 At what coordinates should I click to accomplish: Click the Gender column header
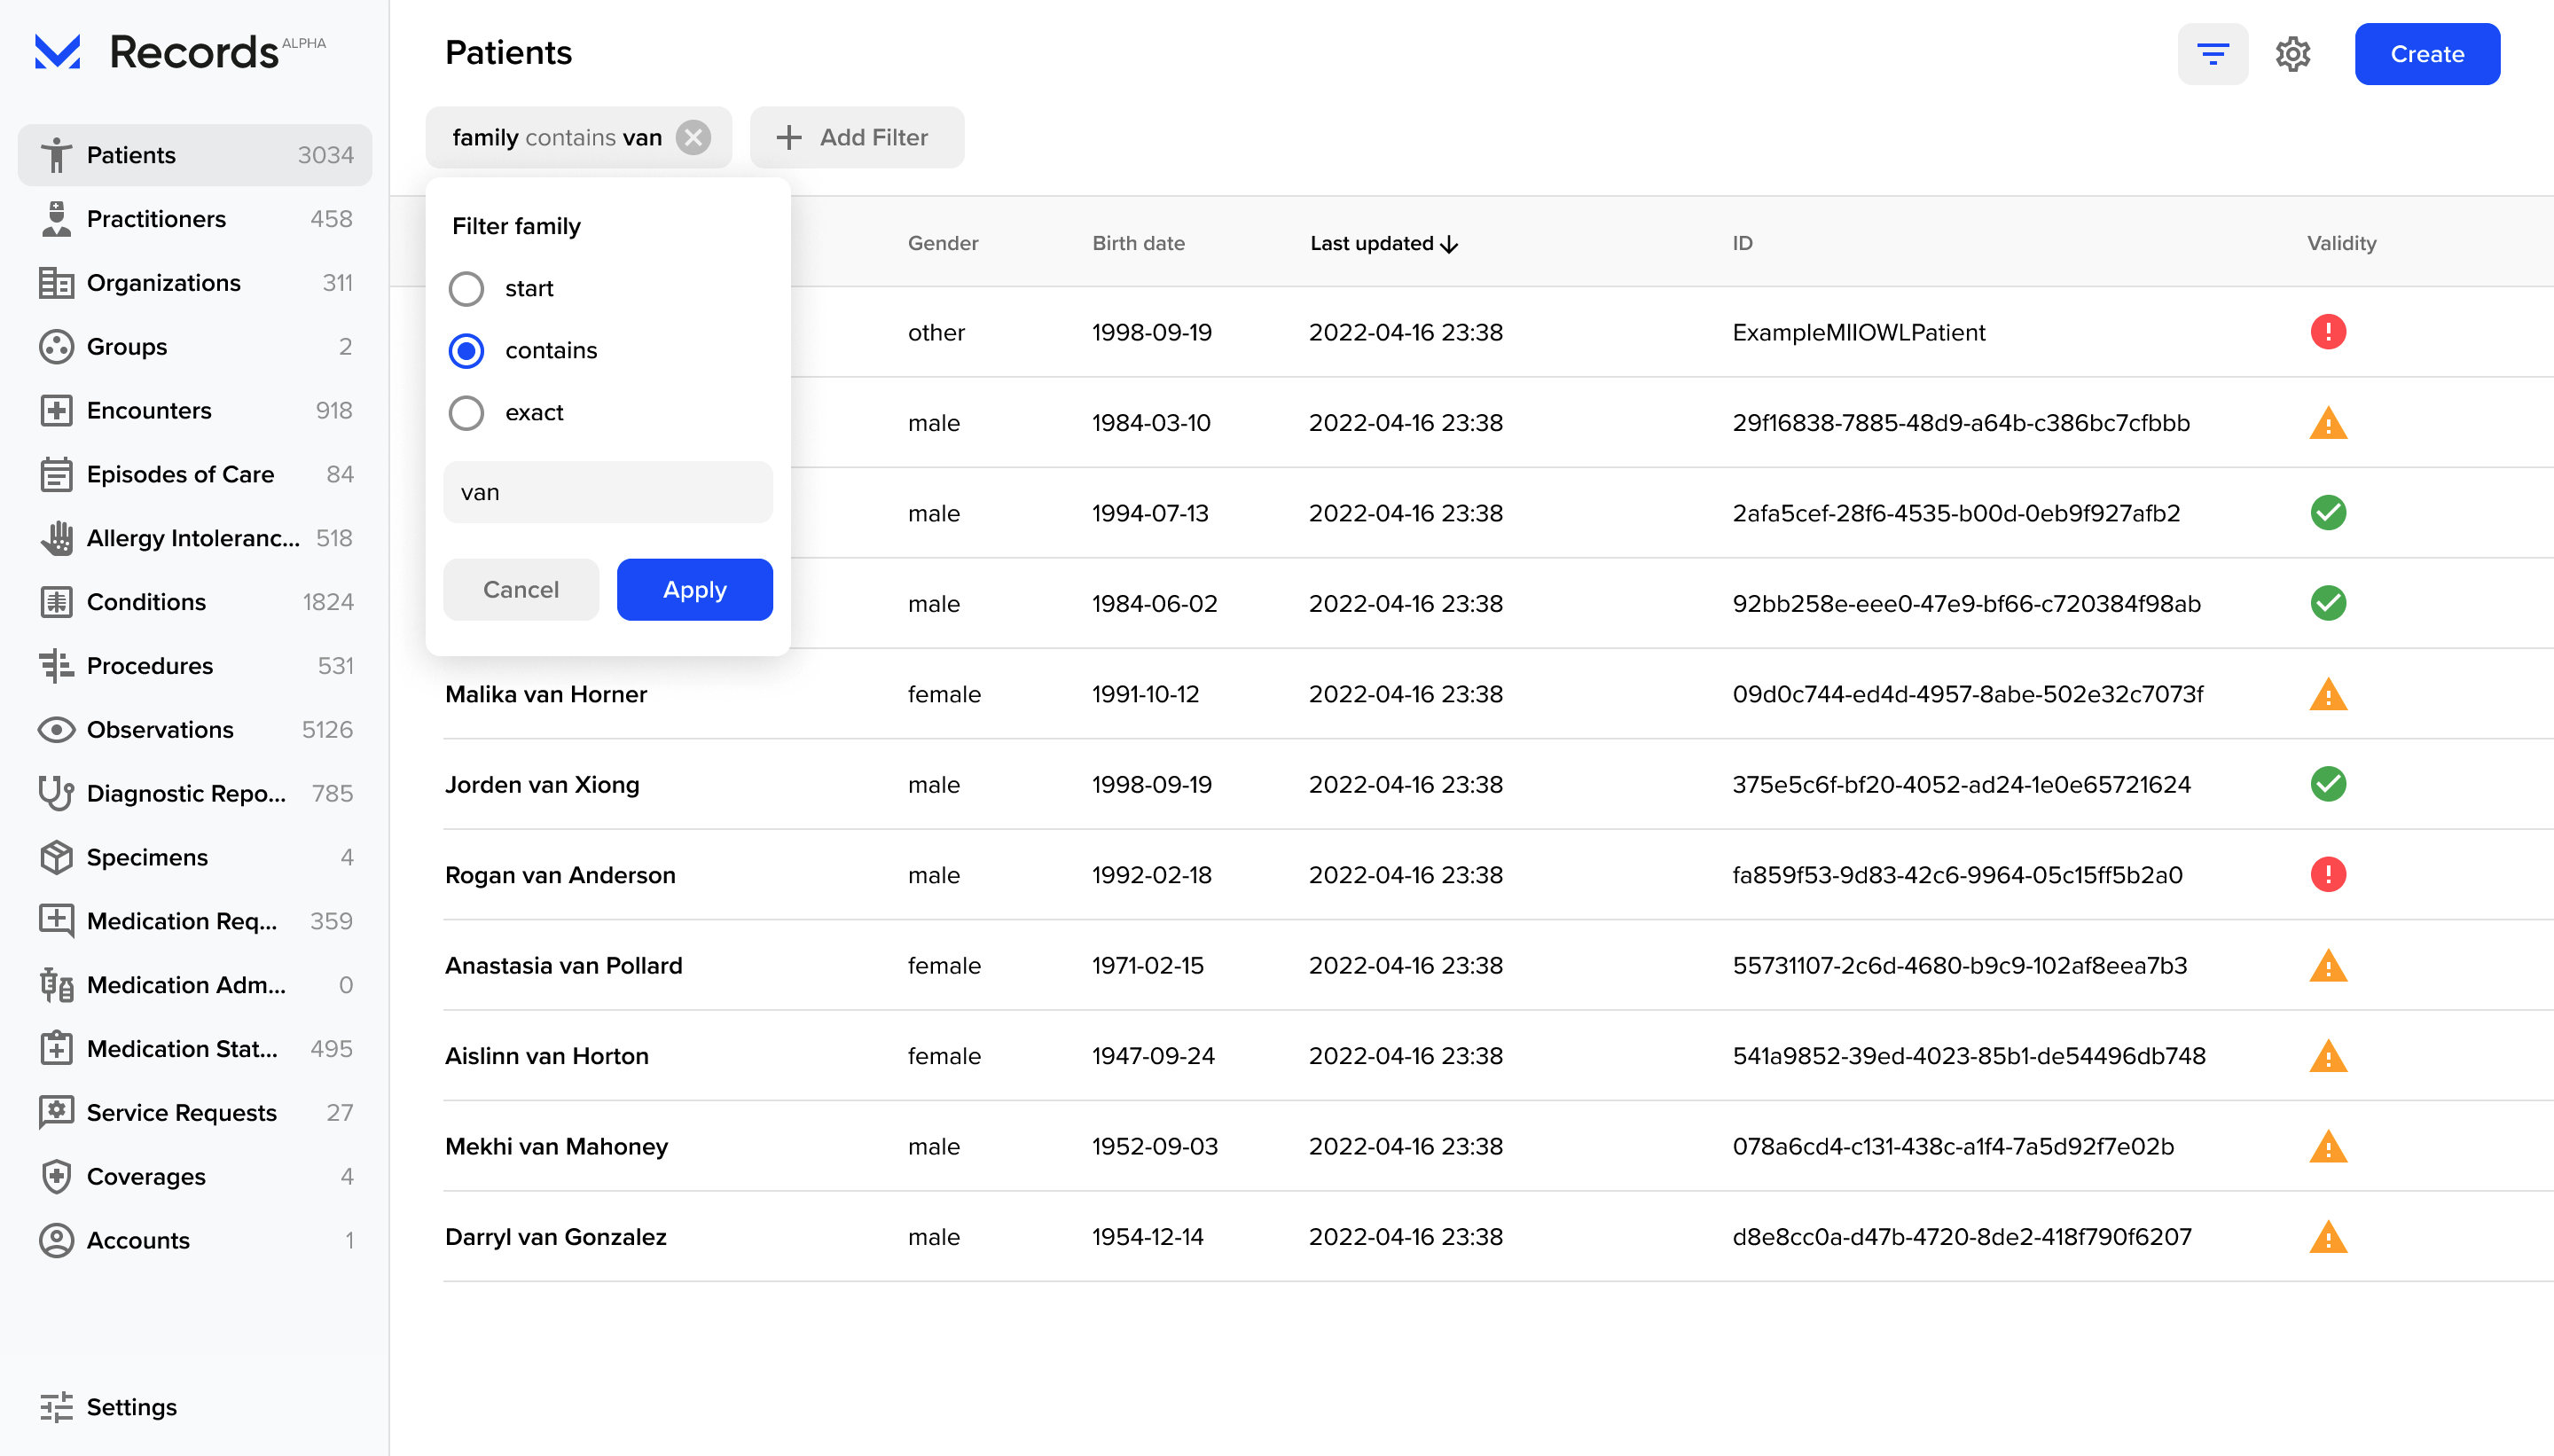point(942,243)
